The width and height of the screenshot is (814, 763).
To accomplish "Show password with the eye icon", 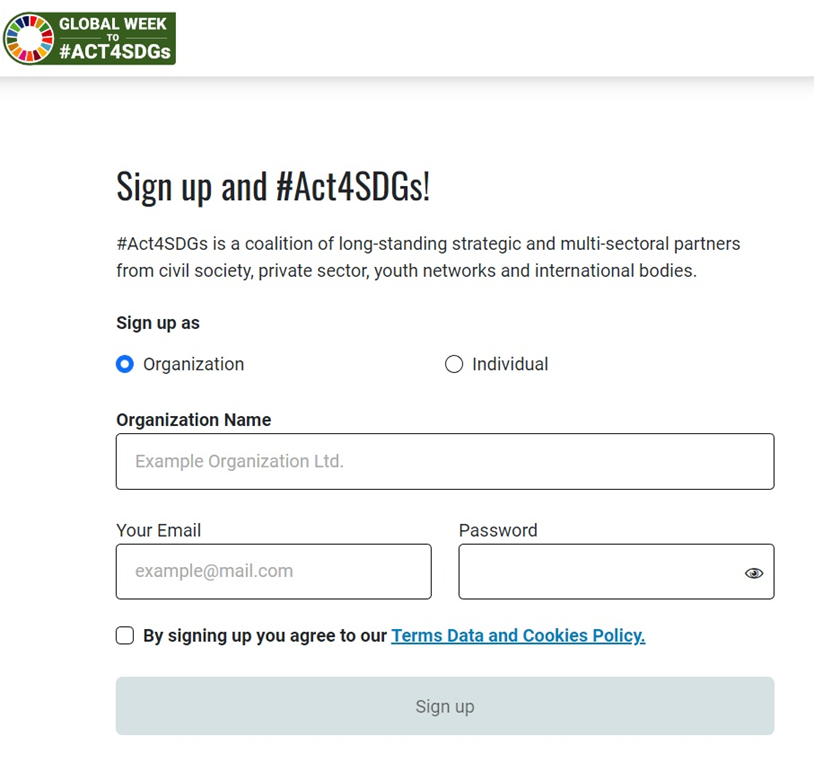I will coord(754,573).
